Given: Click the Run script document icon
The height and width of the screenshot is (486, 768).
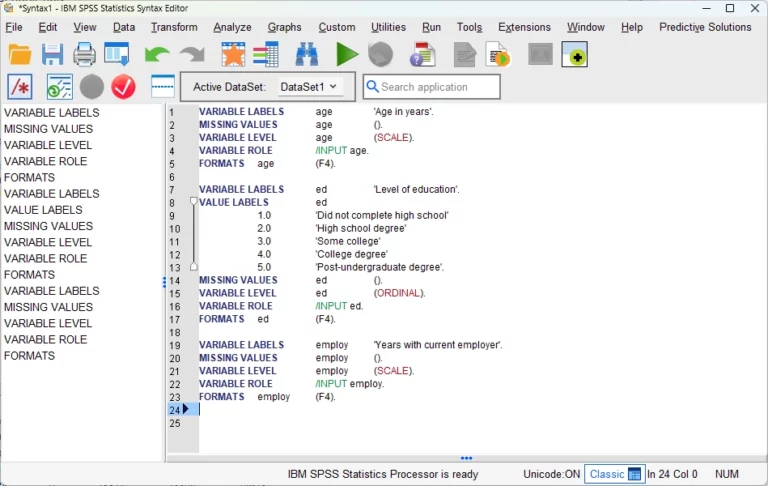Looking at the screenshot, I should [x=498, y=54].
